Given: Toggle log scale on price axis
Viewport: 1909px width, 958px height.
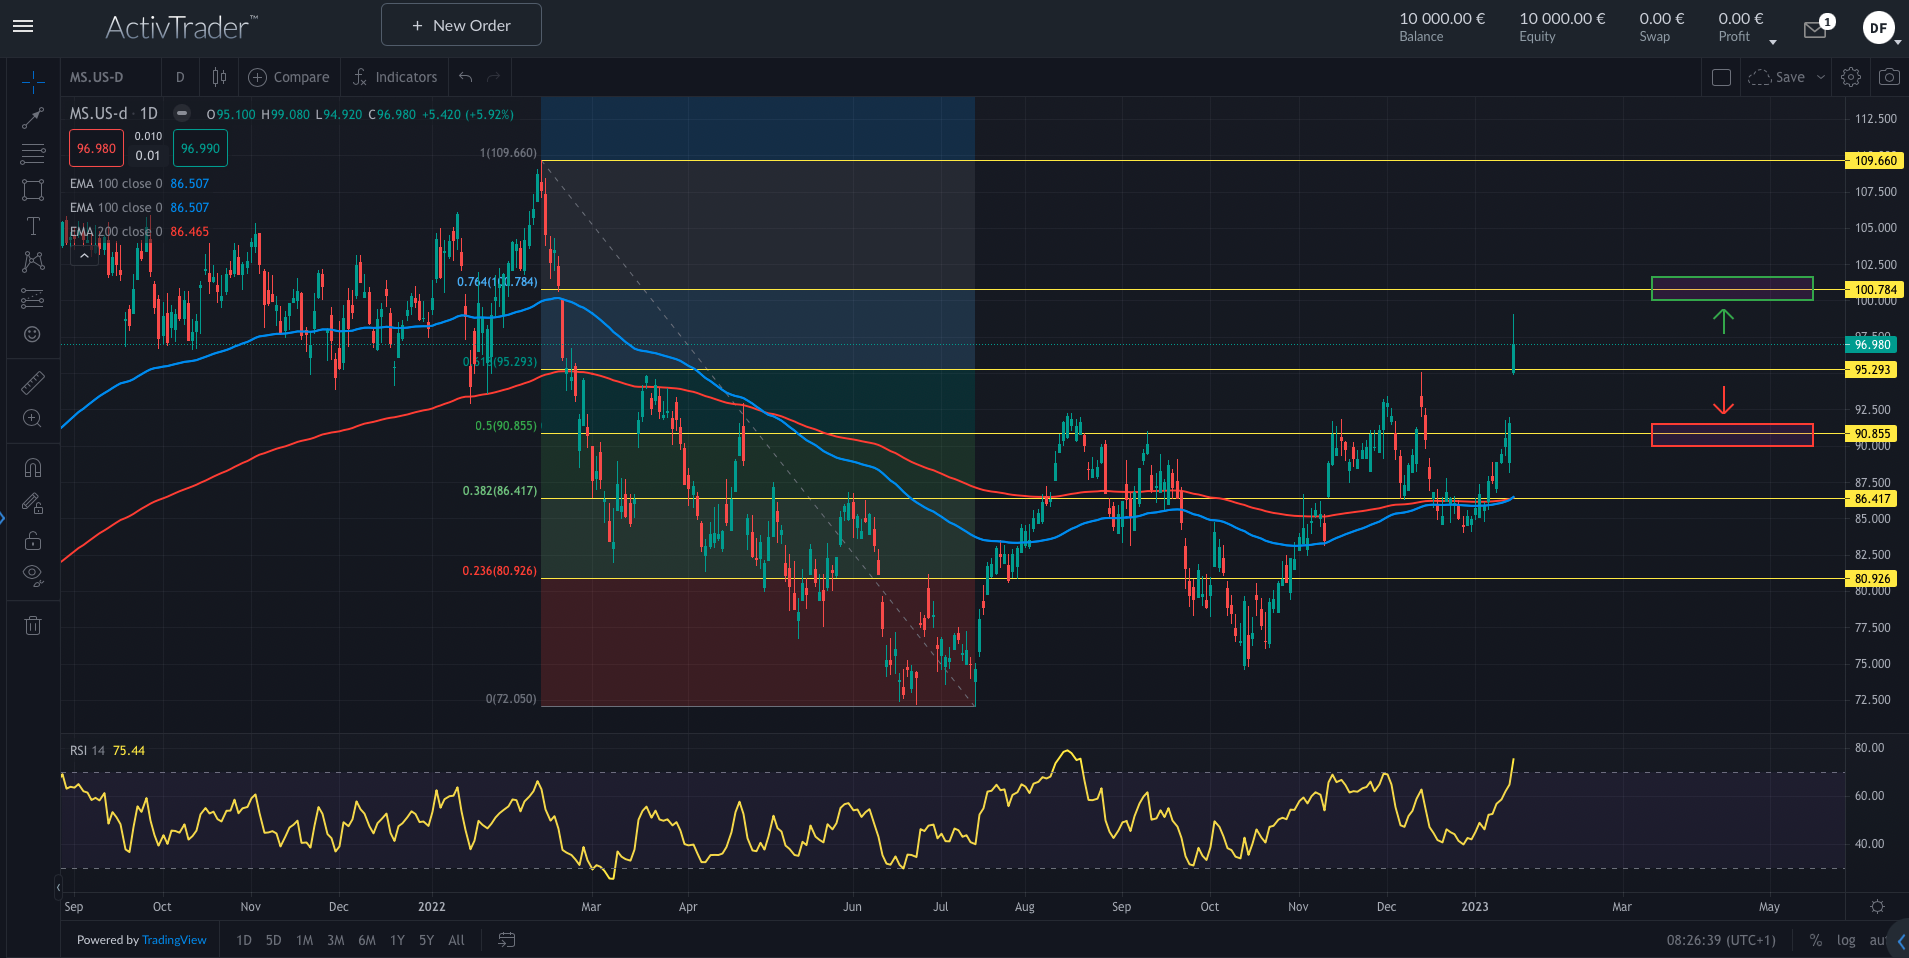Looking at the screenshot, I should [x=1846, y=940].
